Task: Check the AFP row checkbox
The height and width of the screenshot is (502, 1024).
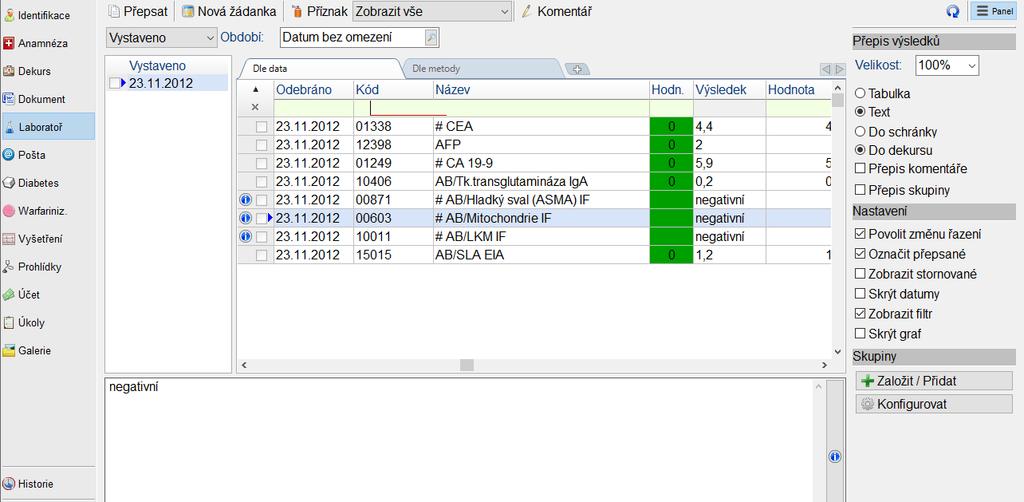Action: pos(261,145)
